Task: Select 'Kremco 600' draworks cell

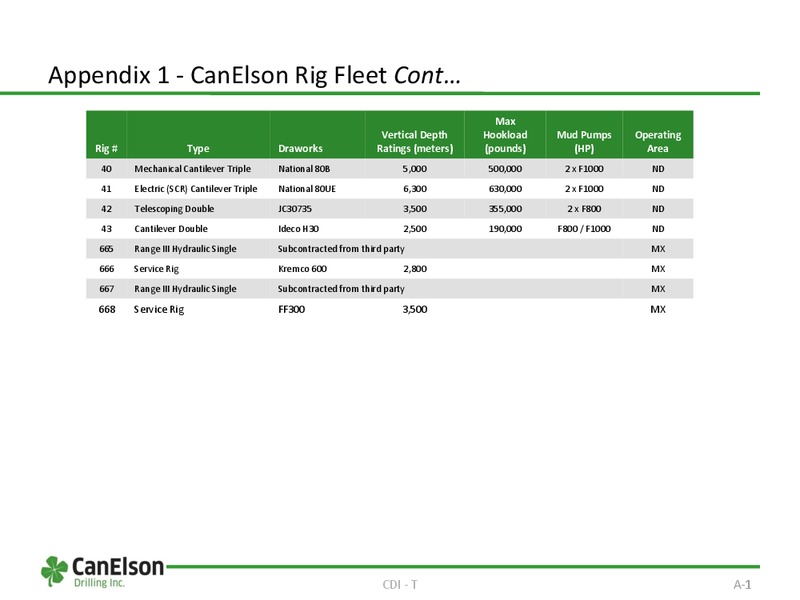Action: click(303, 268)
